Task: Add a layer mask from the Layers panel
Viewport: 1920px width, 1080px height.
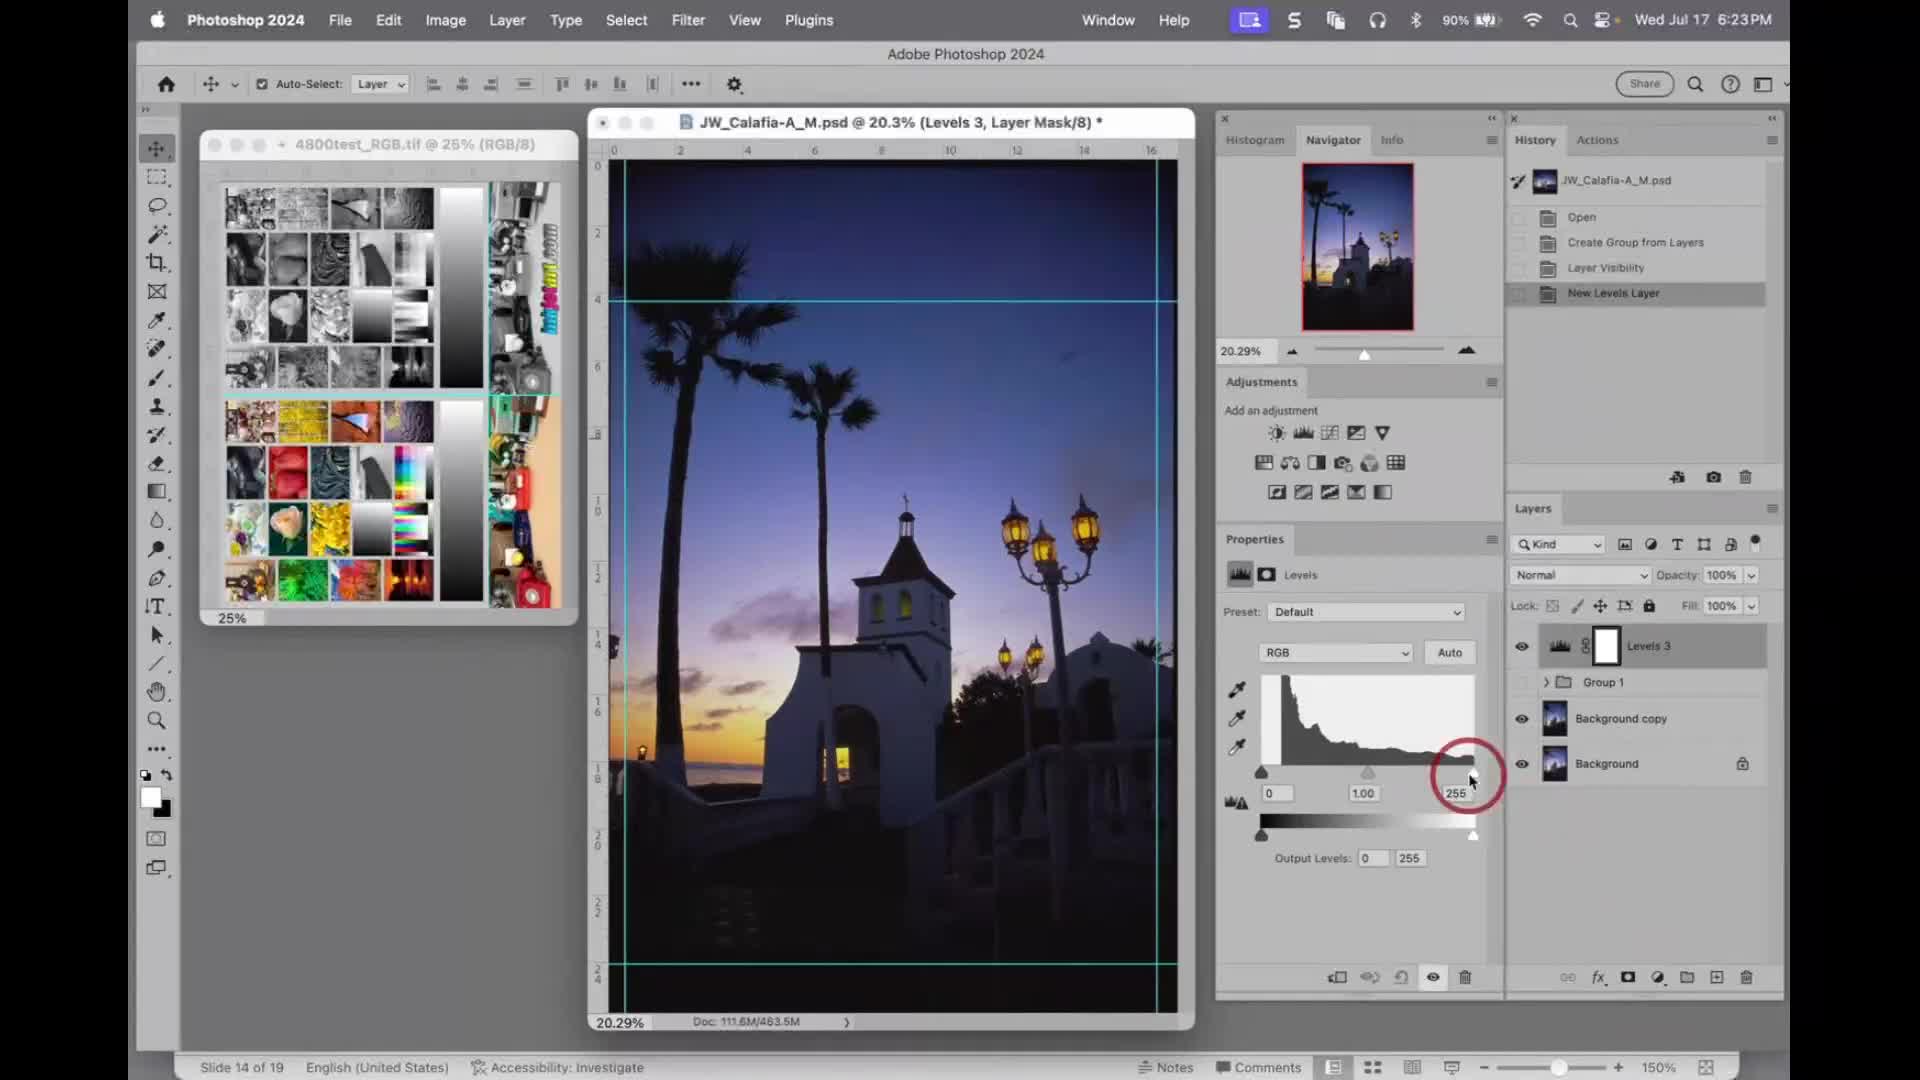Action: coord(1627,977)
